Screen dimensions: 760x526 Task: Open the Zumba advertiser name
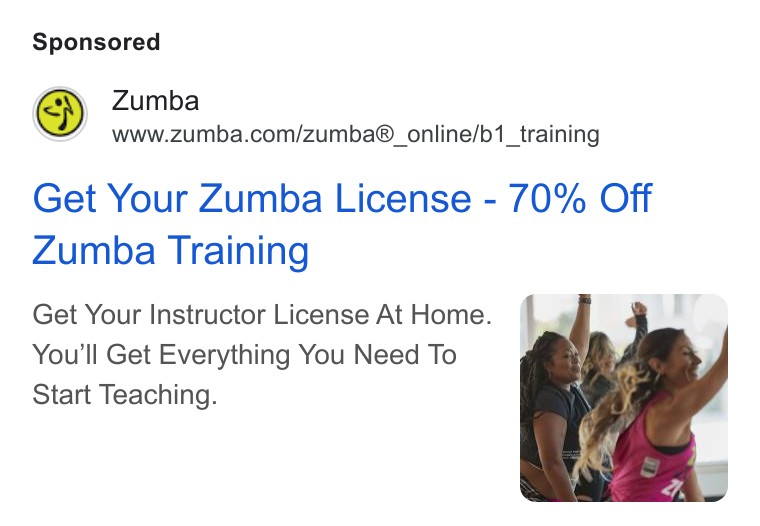coord(155,101)
